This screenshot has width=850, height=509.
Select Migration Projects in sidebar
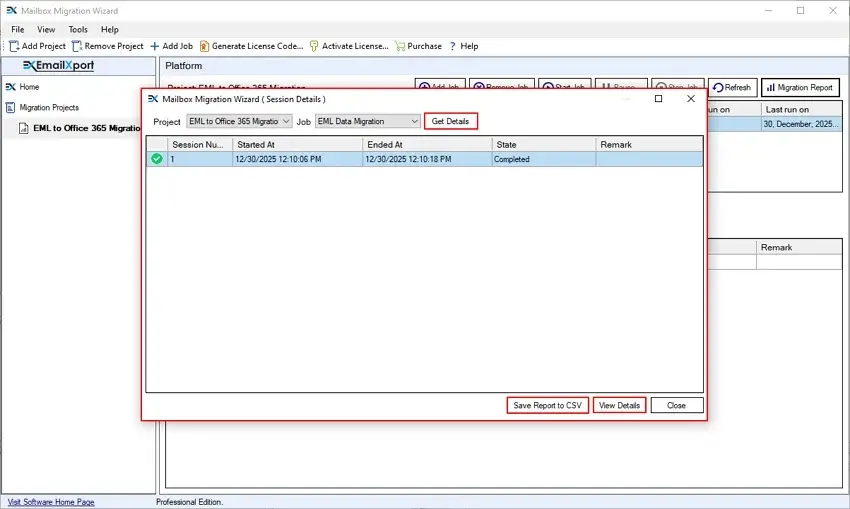click(42, 107)
